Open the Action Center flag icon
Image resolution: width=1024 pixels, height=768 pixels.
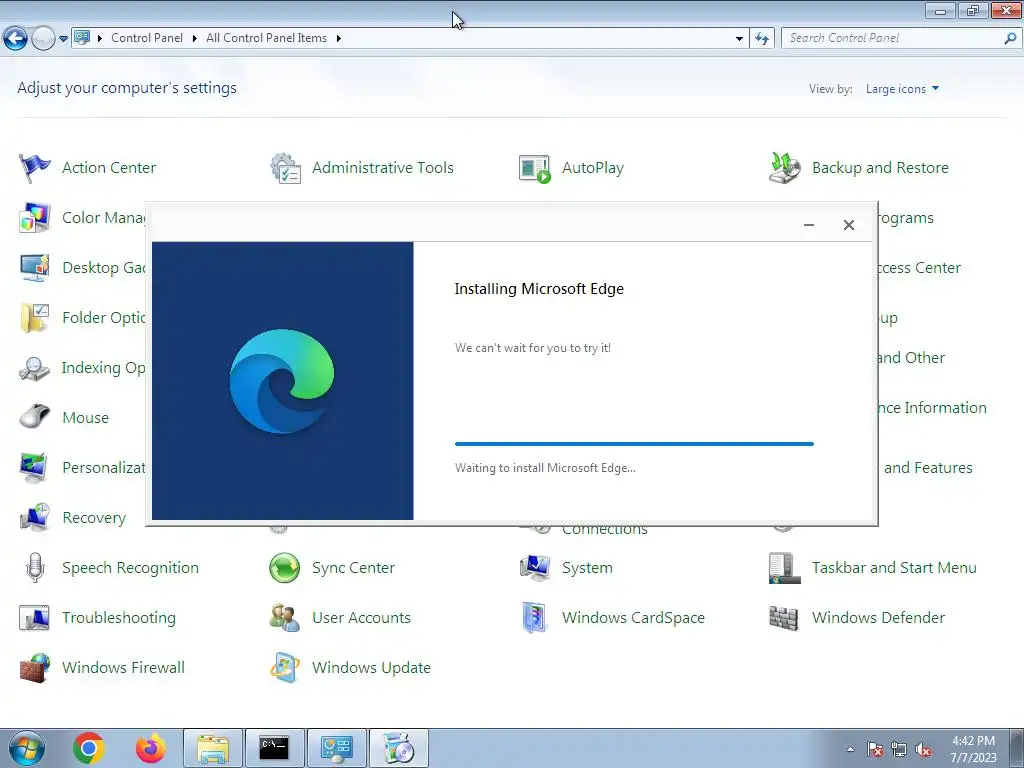tap(35, 168)
